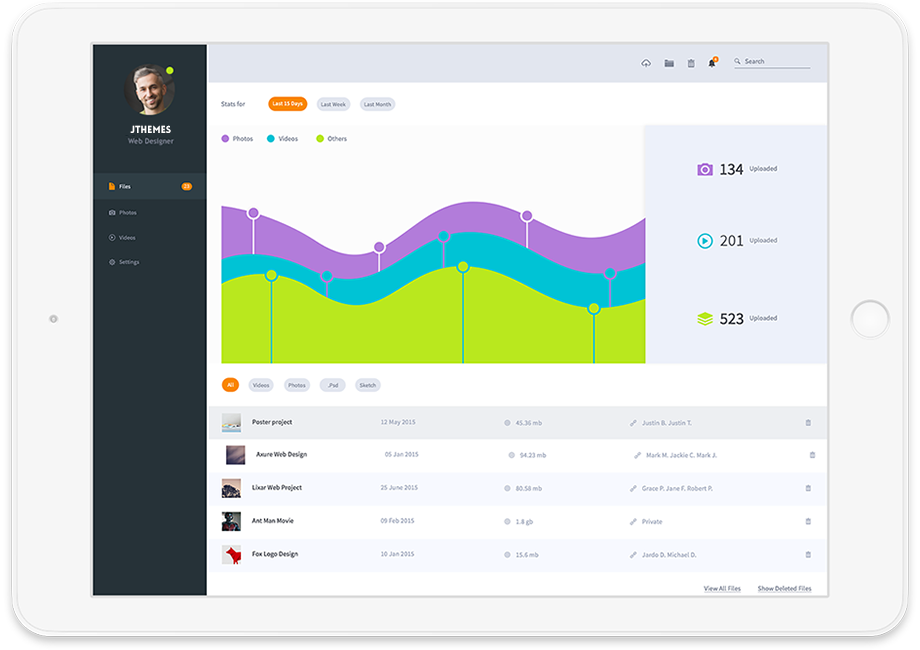Switch stats to Last Week
Viewport: 920px width, 650px height.
[x=333, y=104]
